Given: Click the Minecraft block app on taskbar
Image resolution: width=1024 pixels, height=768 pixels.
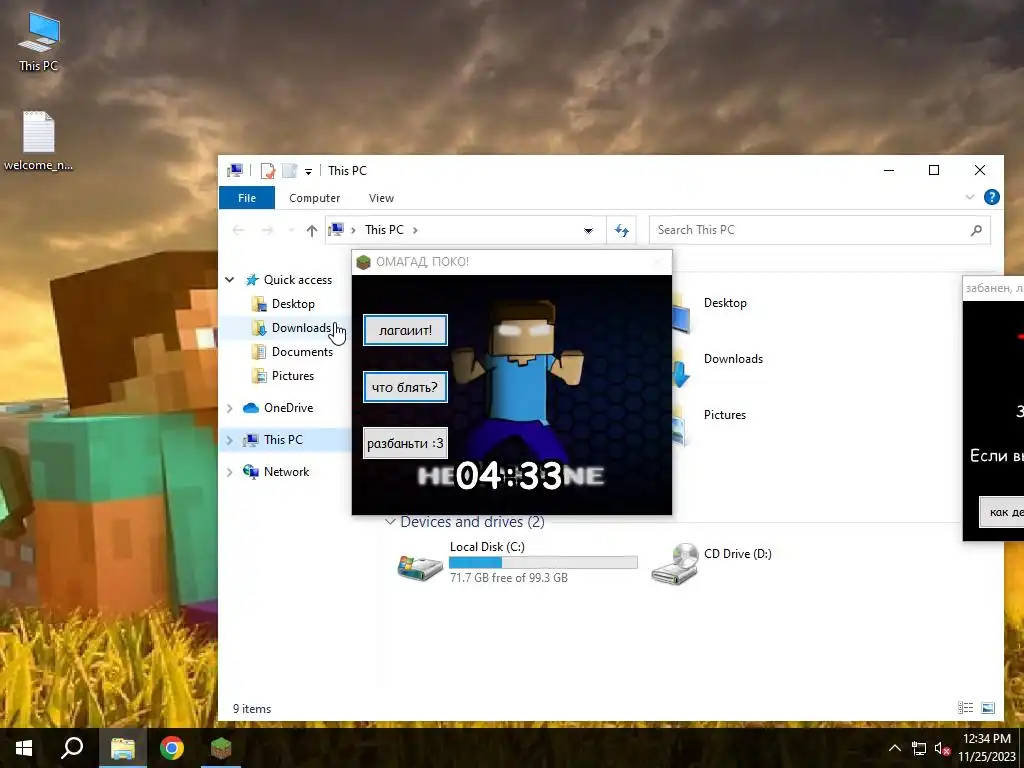Looking at the screenshot, I should (x=221, y=748).
